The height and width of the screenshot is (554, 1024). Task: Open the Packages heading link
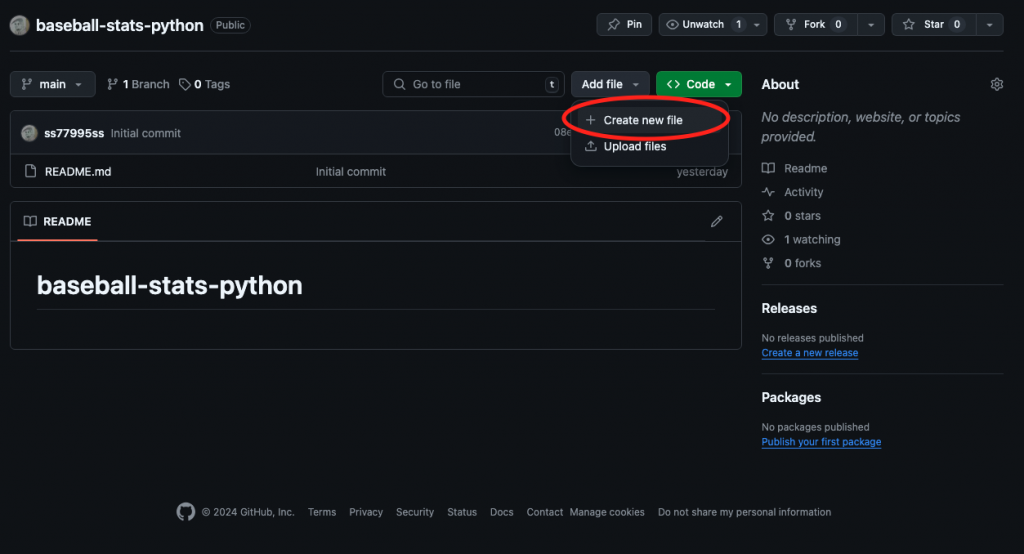791,397
